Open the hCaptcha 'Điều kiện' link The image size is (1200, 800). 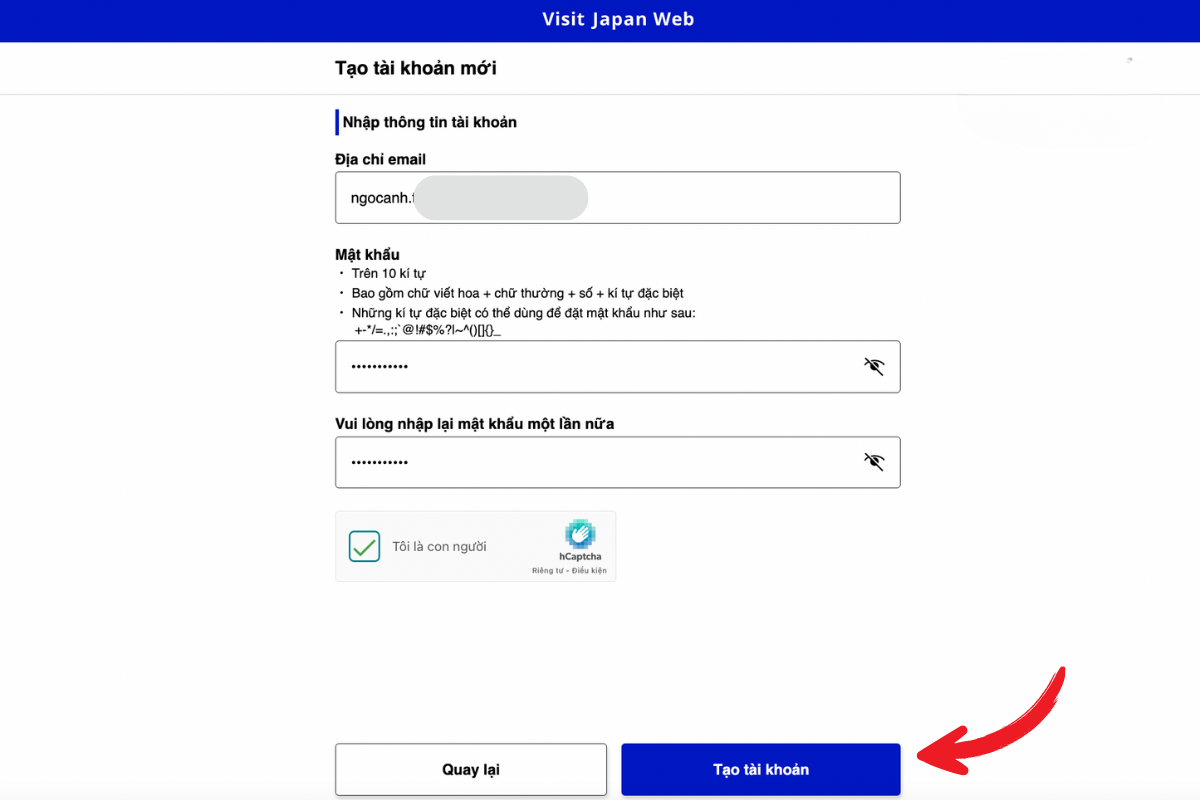[589, 571]
